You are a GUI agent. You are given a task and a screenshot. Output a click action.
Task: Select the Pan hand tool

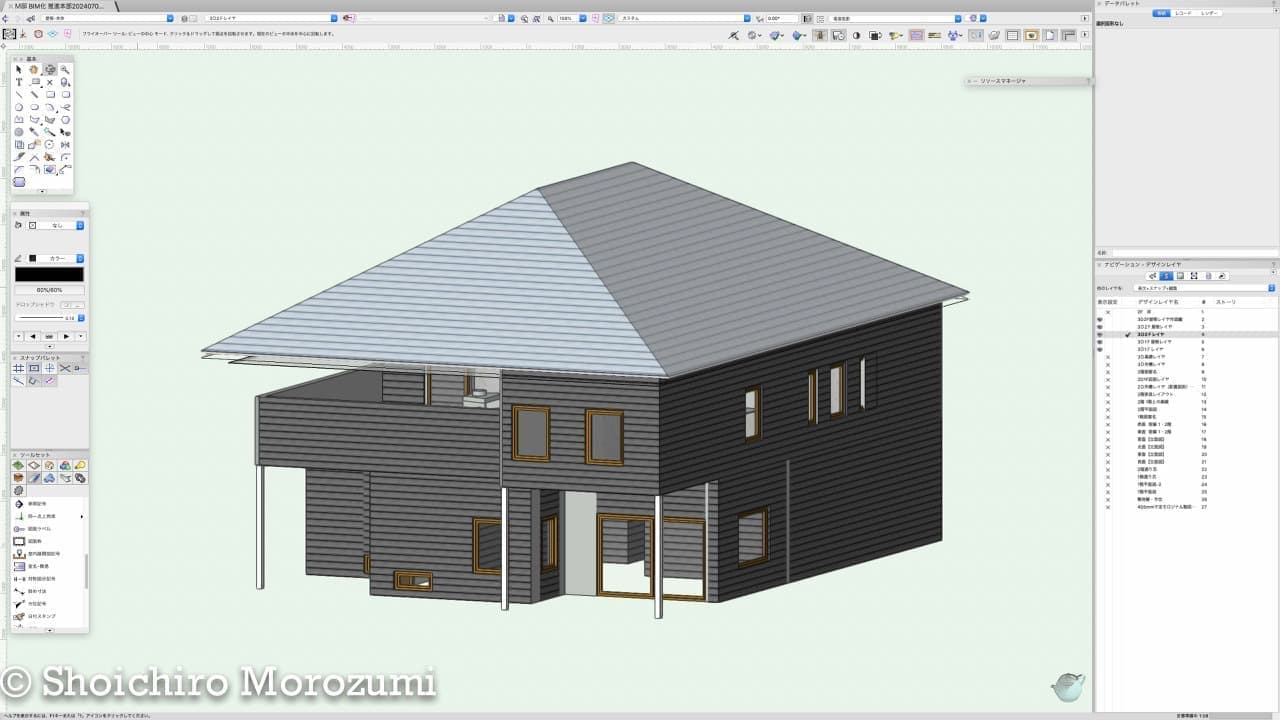tap(34, 70)
